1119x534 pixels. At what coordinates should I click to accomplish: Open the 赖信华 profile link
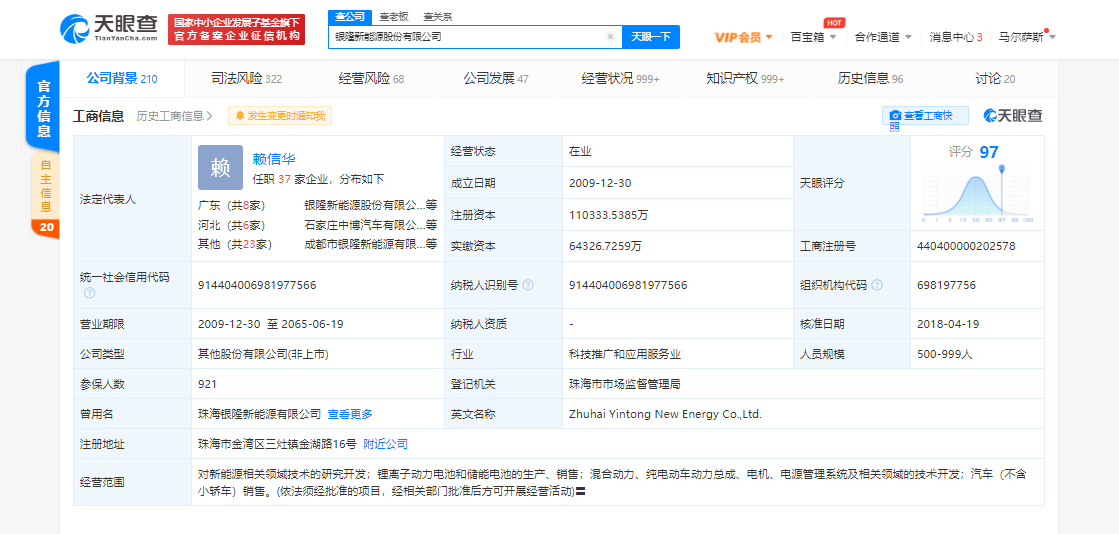(x=274, y=159)
